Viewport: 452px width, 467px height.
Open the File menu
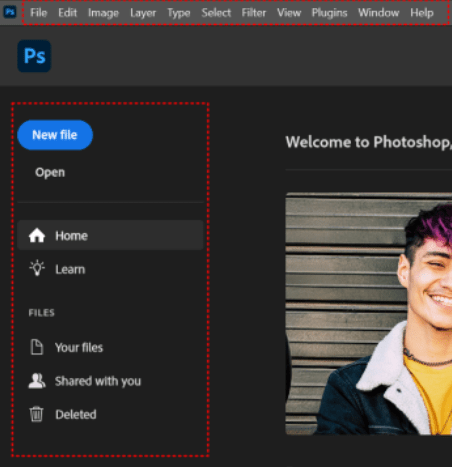tap(38, 13)
